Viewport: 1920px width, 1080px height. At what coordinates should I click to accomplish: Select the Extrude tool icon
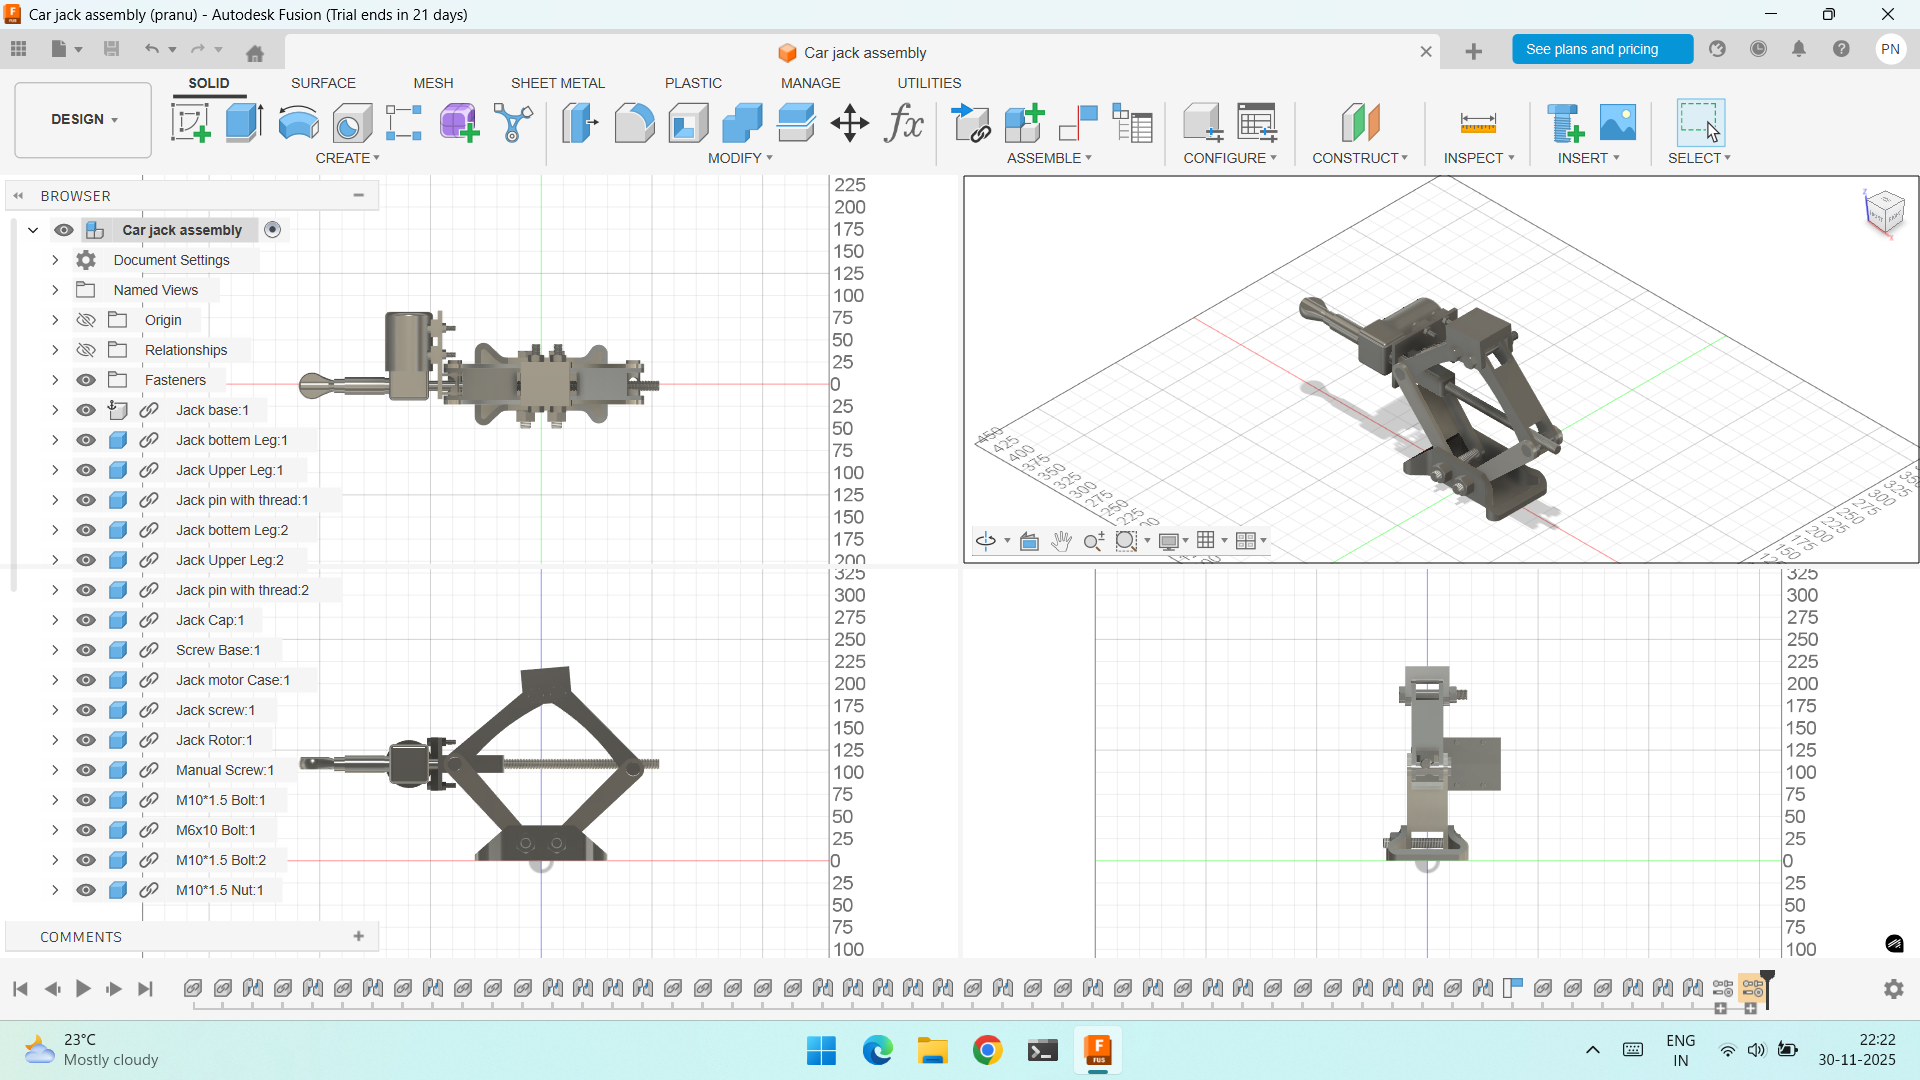(x=244, y=123)
